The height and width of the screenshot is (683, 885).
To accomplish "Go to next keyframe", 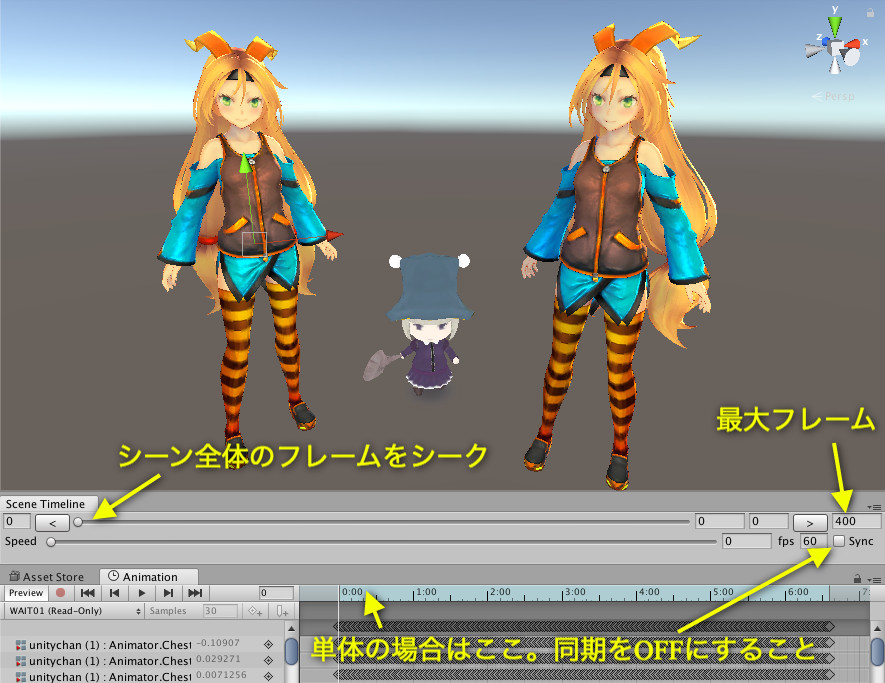I will (x=168, y=593).
